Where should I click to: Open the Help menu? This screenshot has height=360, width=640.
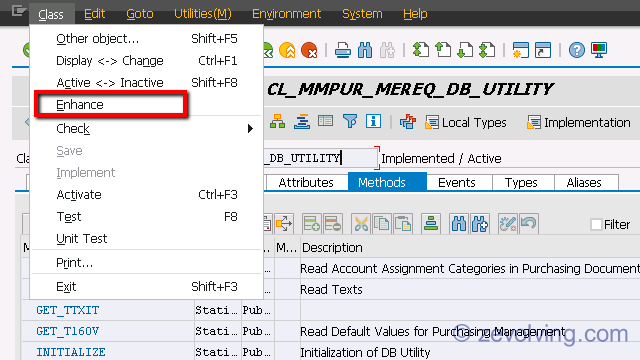point(415,14)
